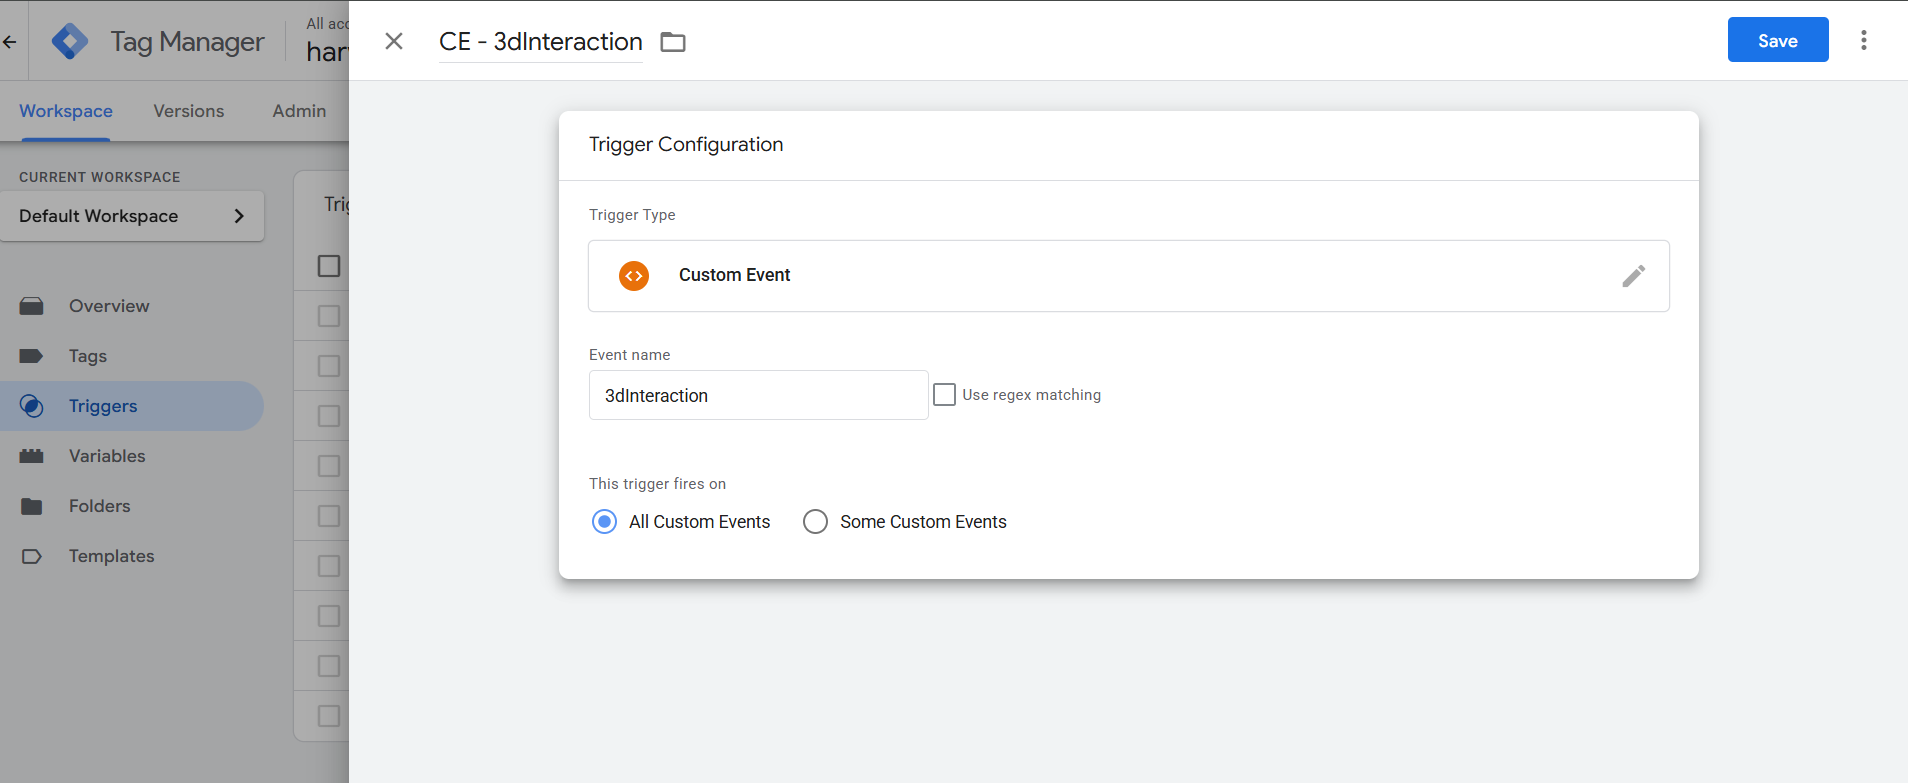Close the trigger editor panel
Screen dimensions: 1908x783
[x=394, y=41]
